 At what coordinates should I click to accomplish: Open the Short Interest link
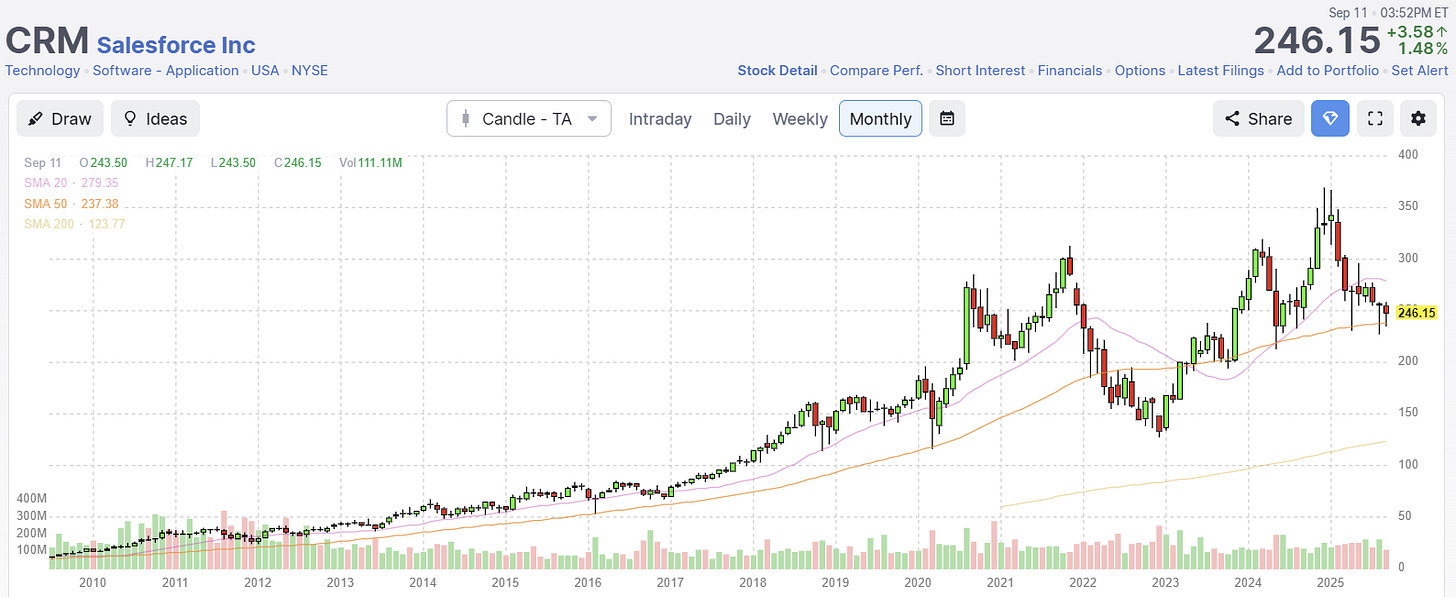[981, 71]
